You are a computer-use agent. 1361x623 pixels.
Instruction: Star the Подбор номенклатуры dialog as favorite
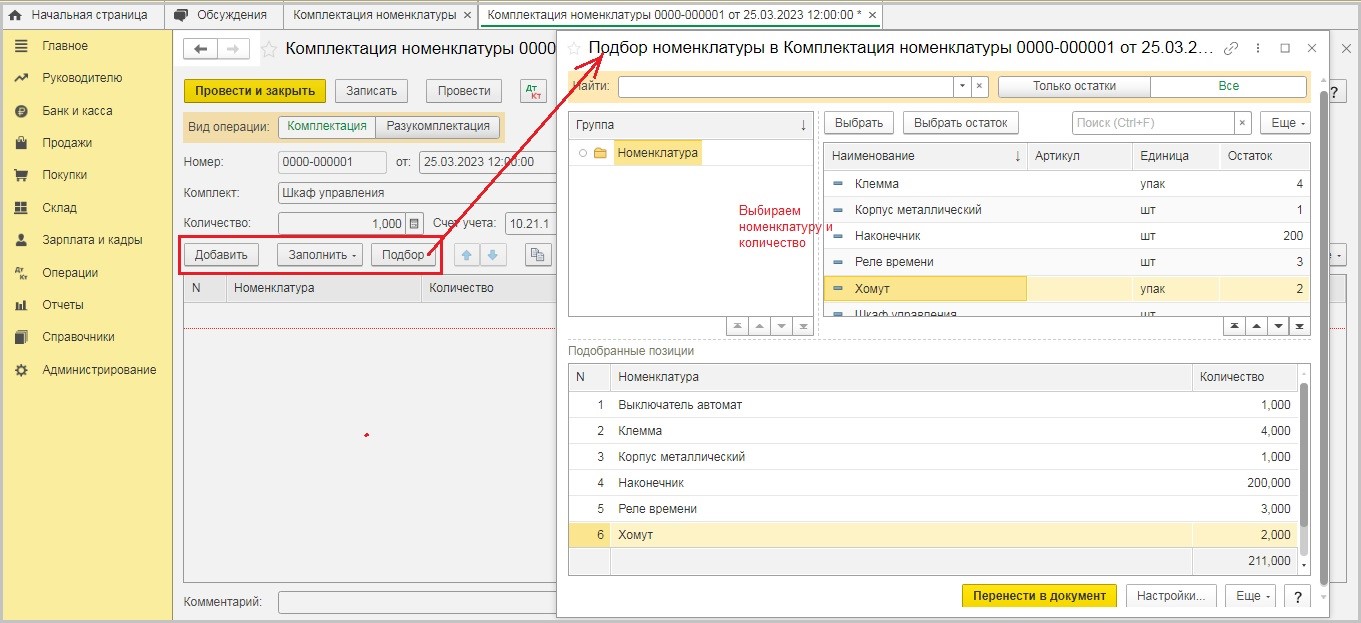tap(575, 48)
